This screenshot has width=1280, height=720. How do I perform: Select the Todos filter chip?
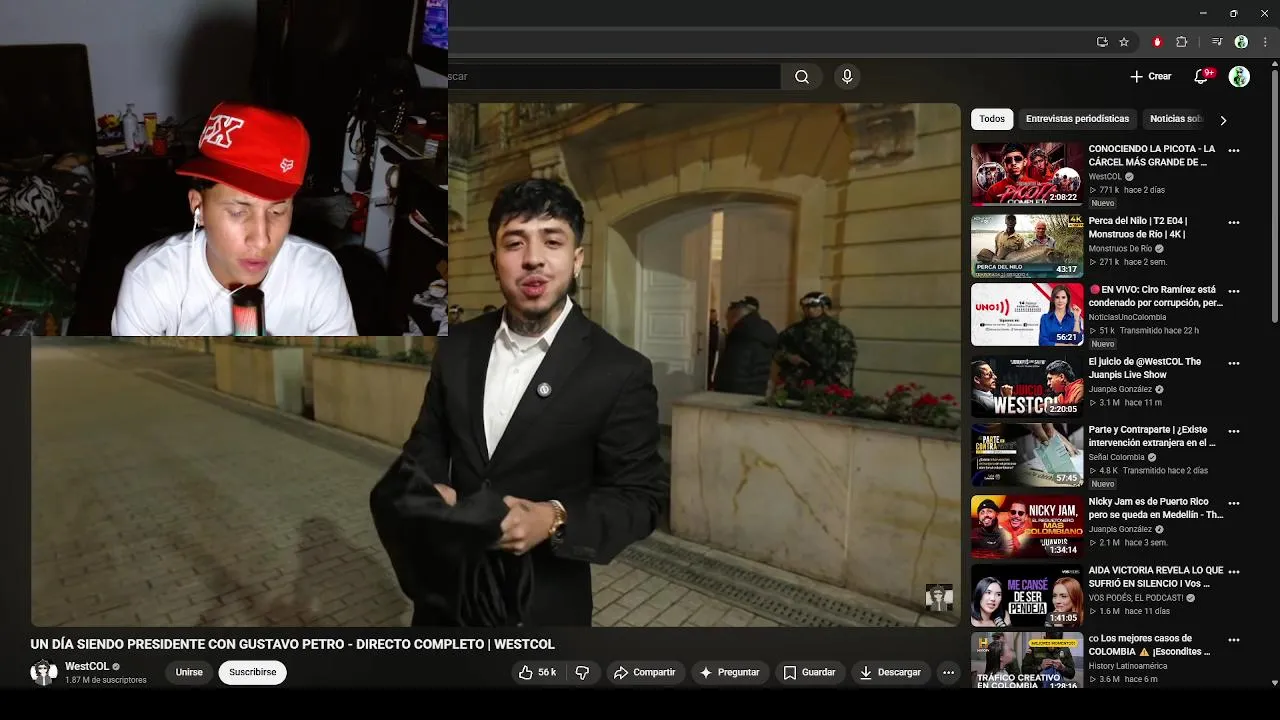tap(992, 119)
